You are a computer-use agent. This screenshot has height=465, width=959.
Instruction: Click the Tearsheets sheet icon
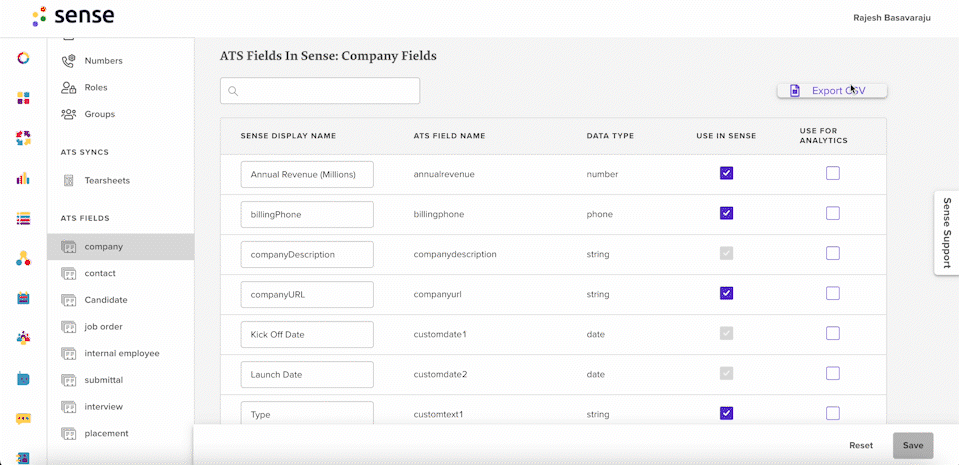point(68,180)
